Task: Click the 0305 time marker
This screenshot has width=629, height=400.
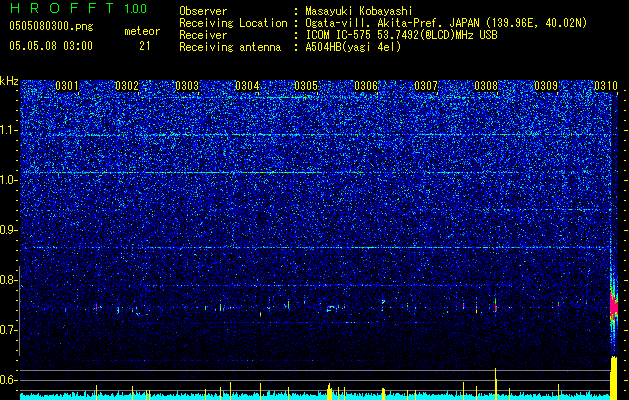Action: 306,86
